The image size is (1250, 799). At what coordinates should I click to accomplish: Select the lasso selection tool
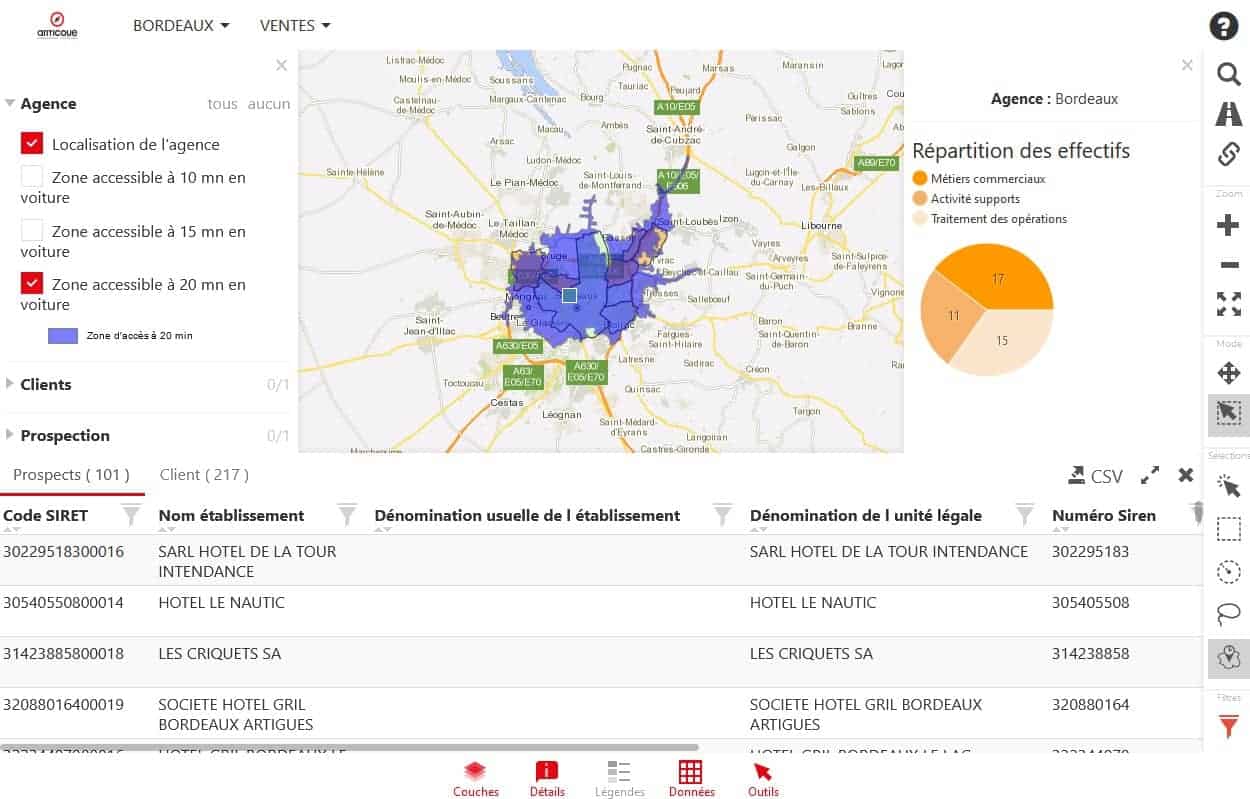coord(1228,613)
